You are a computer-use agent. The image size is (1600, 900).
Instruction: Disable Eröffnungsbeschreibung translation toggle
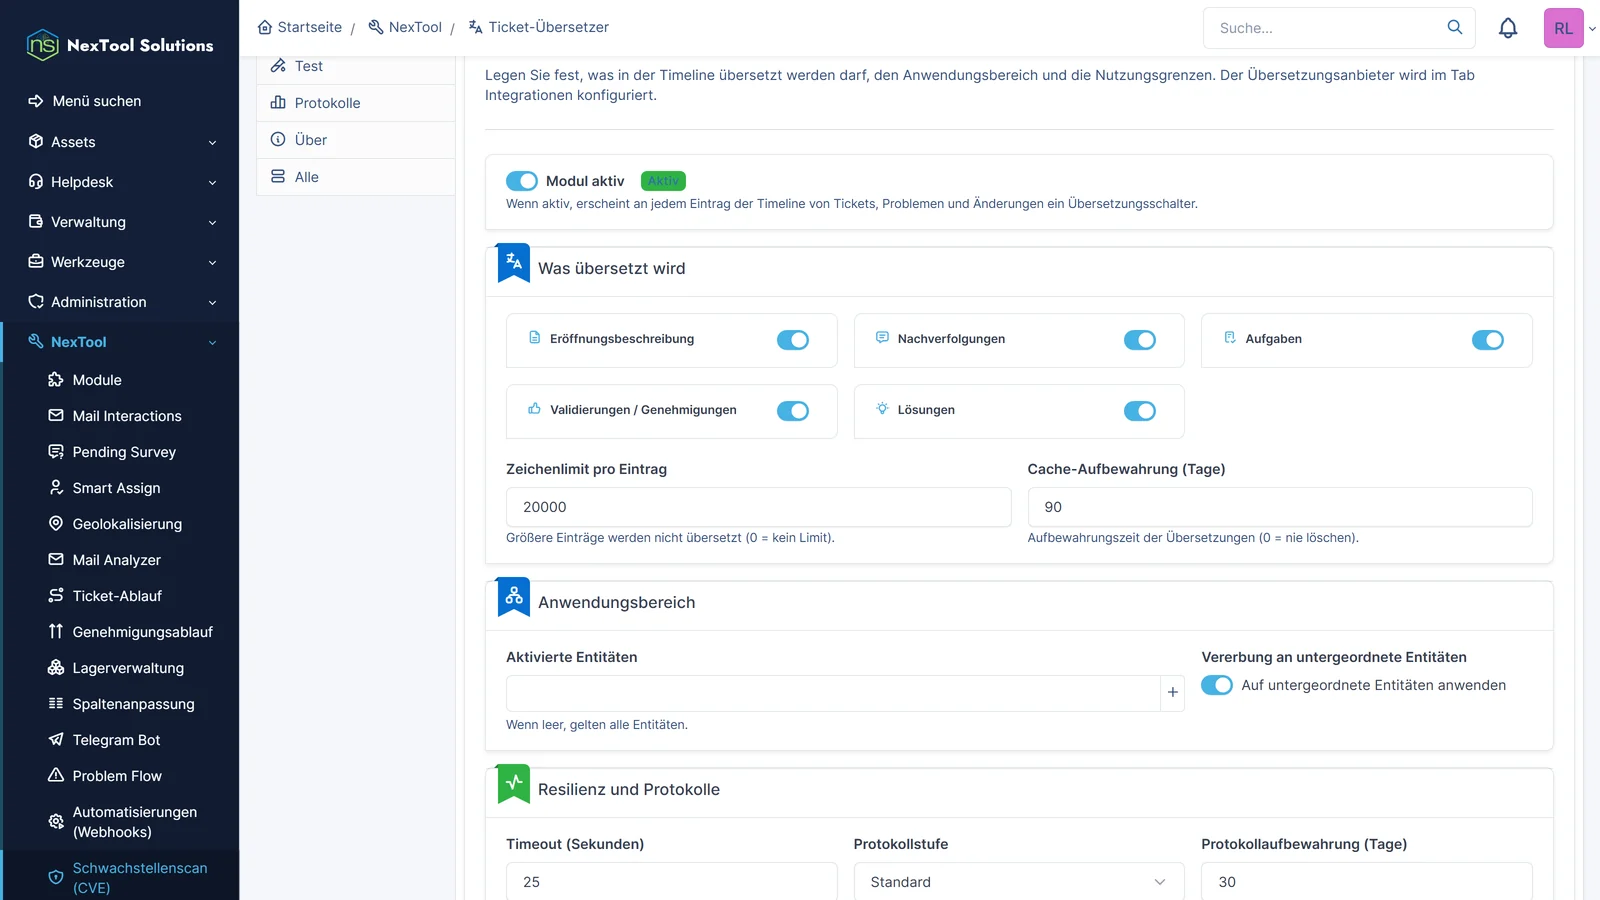click(793, 340)
